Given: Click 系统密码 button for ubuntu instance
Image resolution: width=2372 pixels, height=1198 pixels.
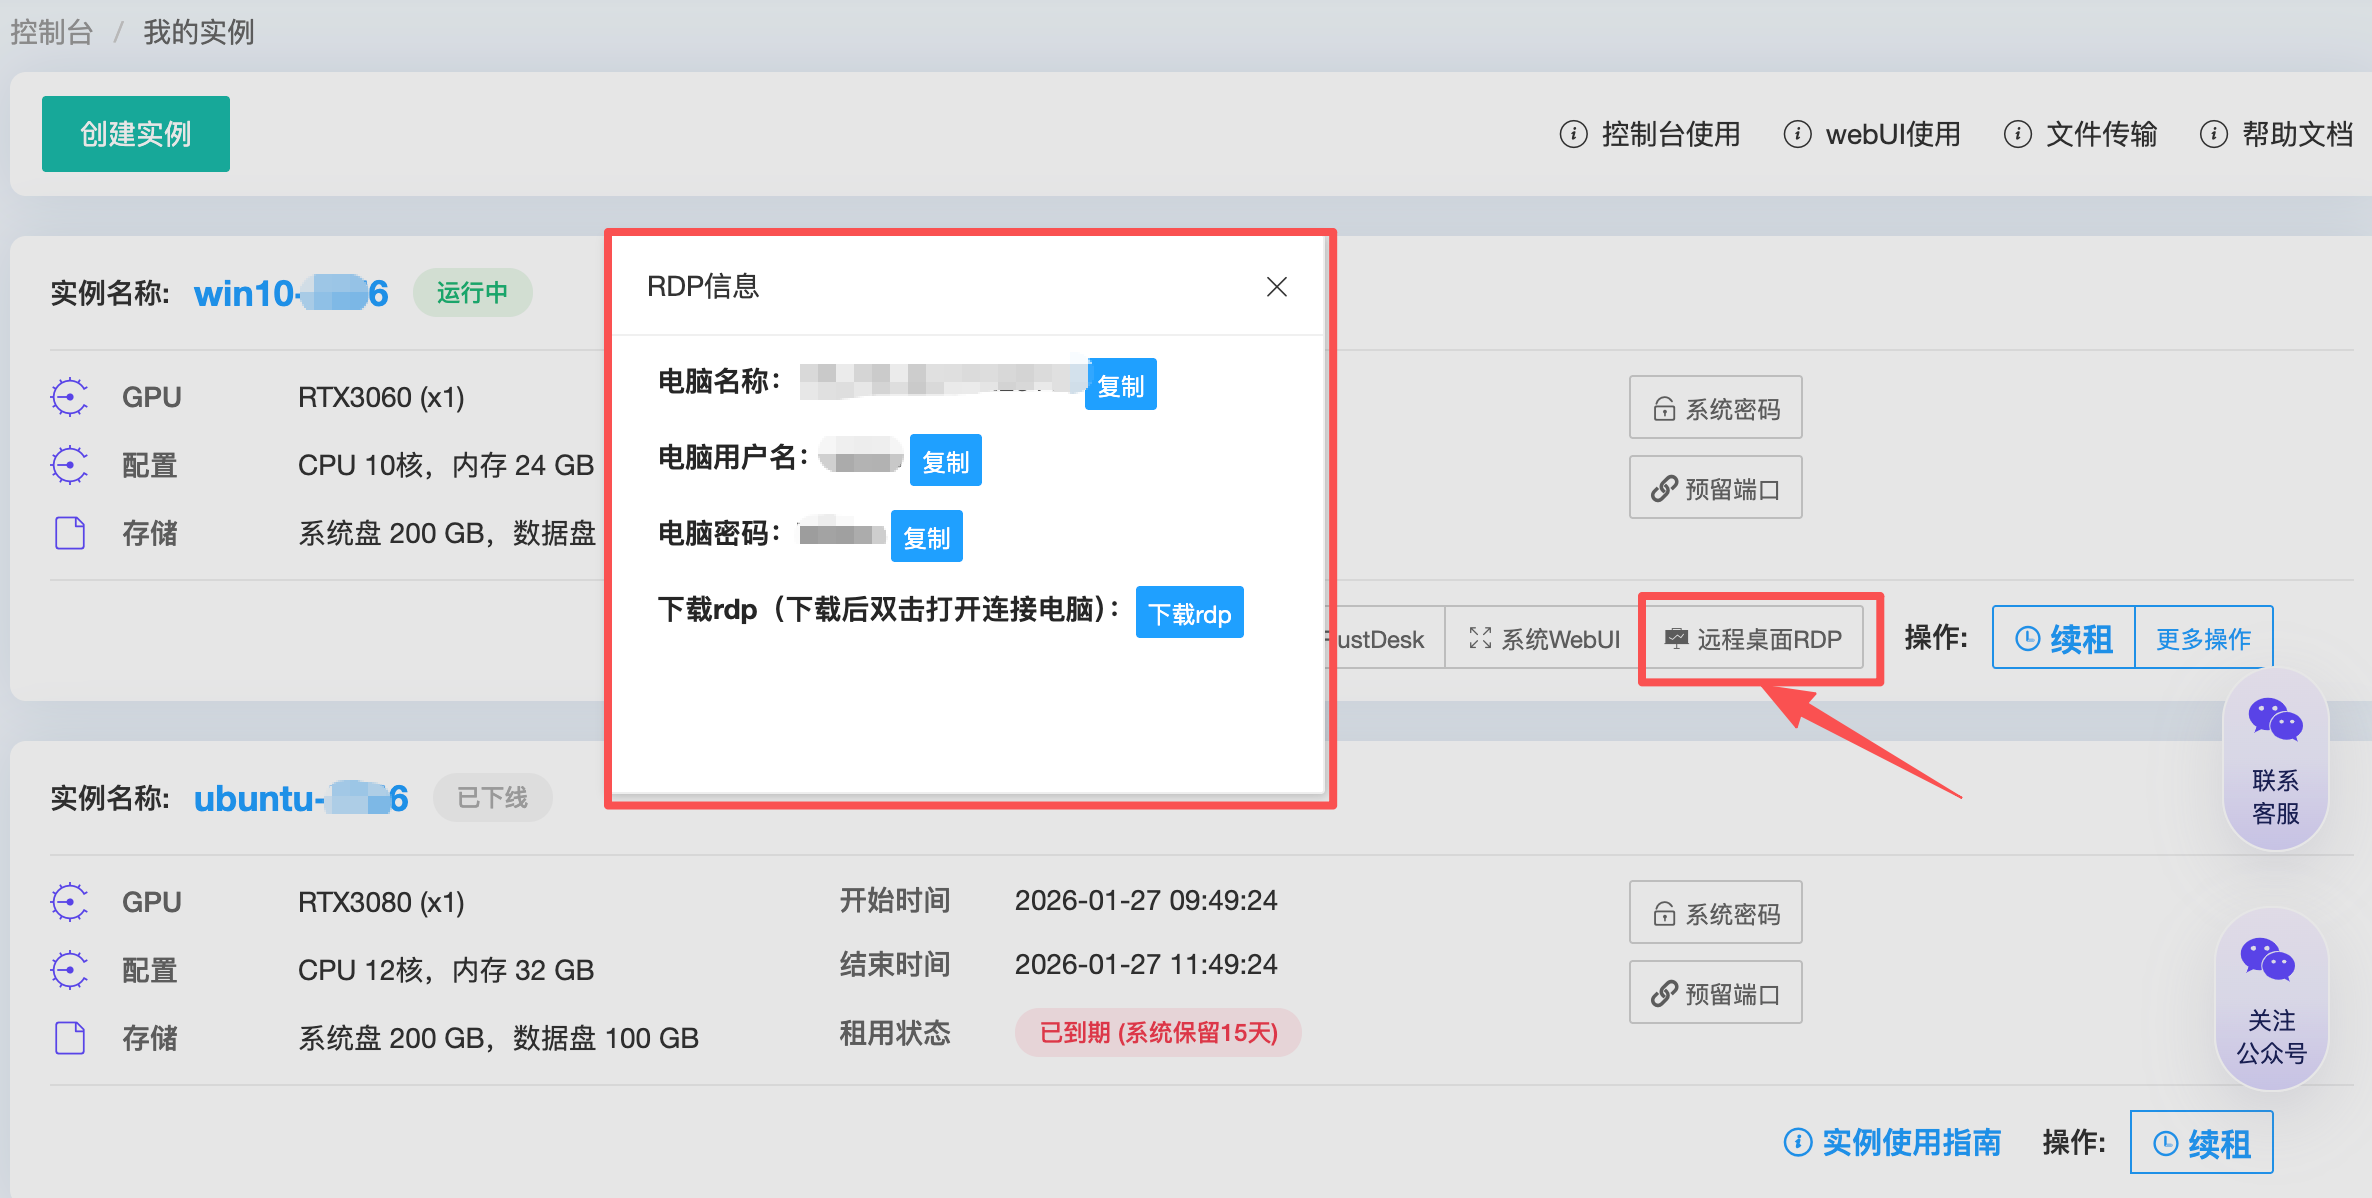Looking at the screenshot, I should 1715,913.
